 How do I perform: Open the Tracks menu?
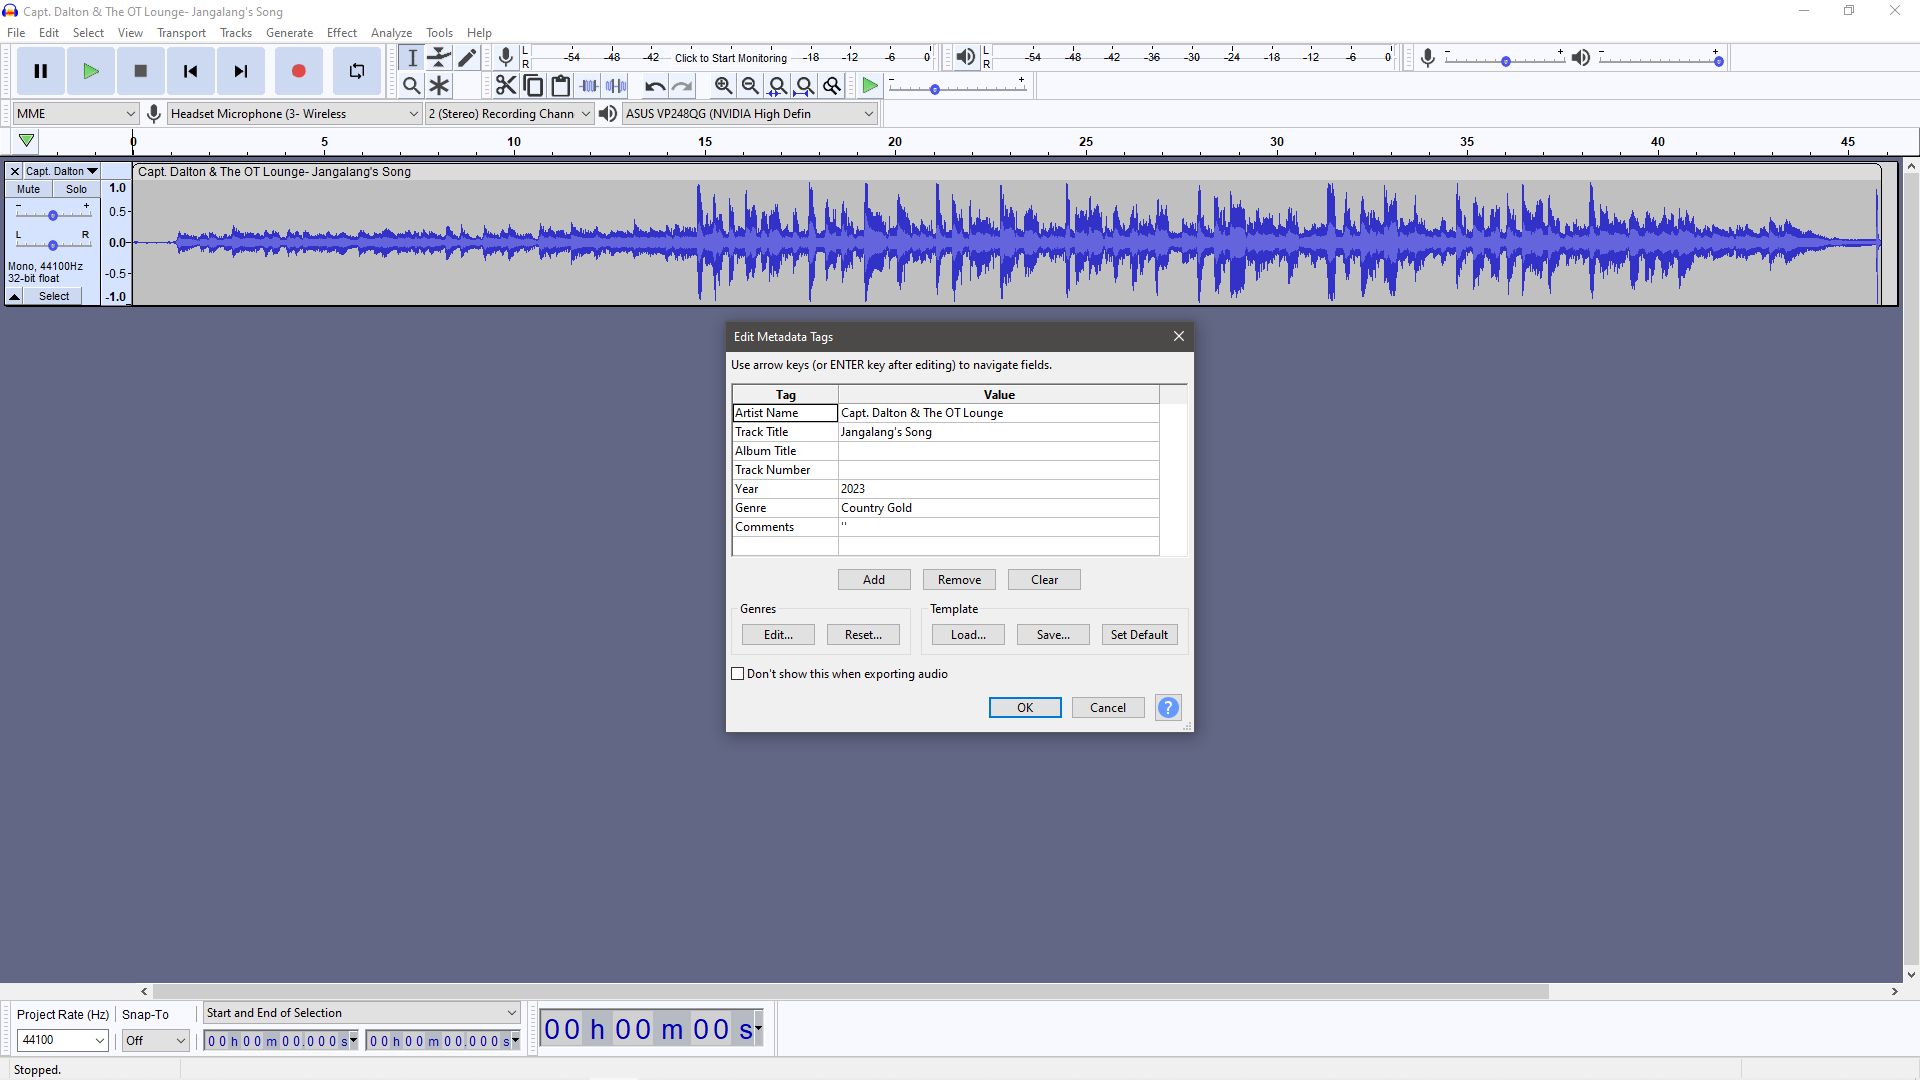click(x=236, y=33)
